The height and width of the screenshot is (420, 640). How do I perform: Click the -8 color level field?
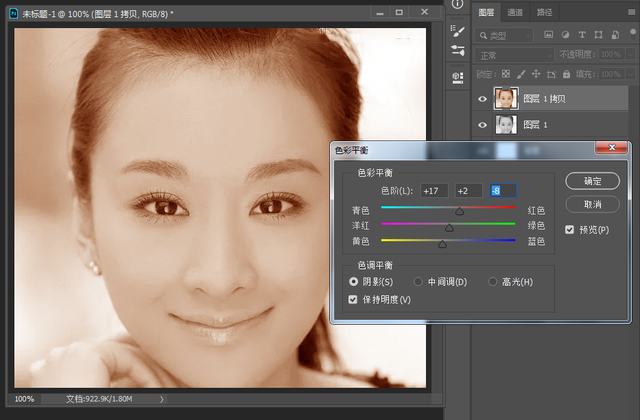(x=503, y=191)
